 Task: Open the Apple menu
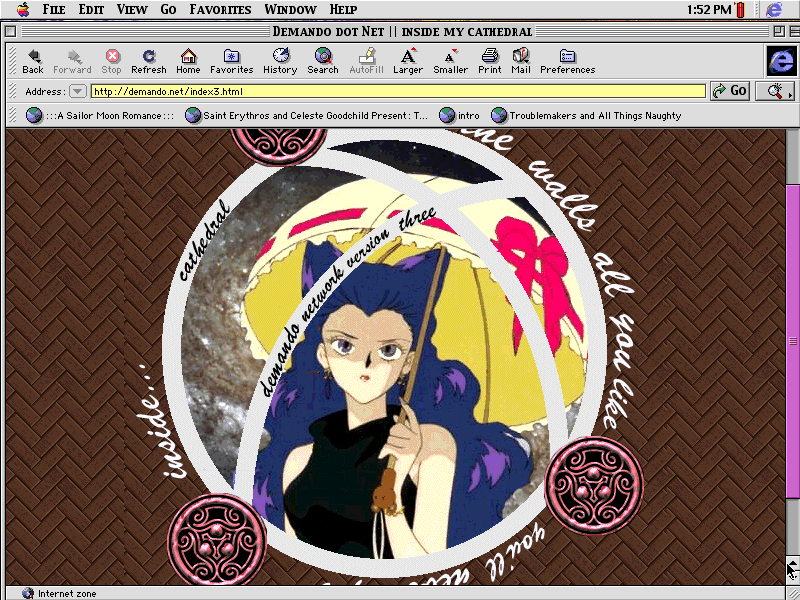[x=22, y=9]
